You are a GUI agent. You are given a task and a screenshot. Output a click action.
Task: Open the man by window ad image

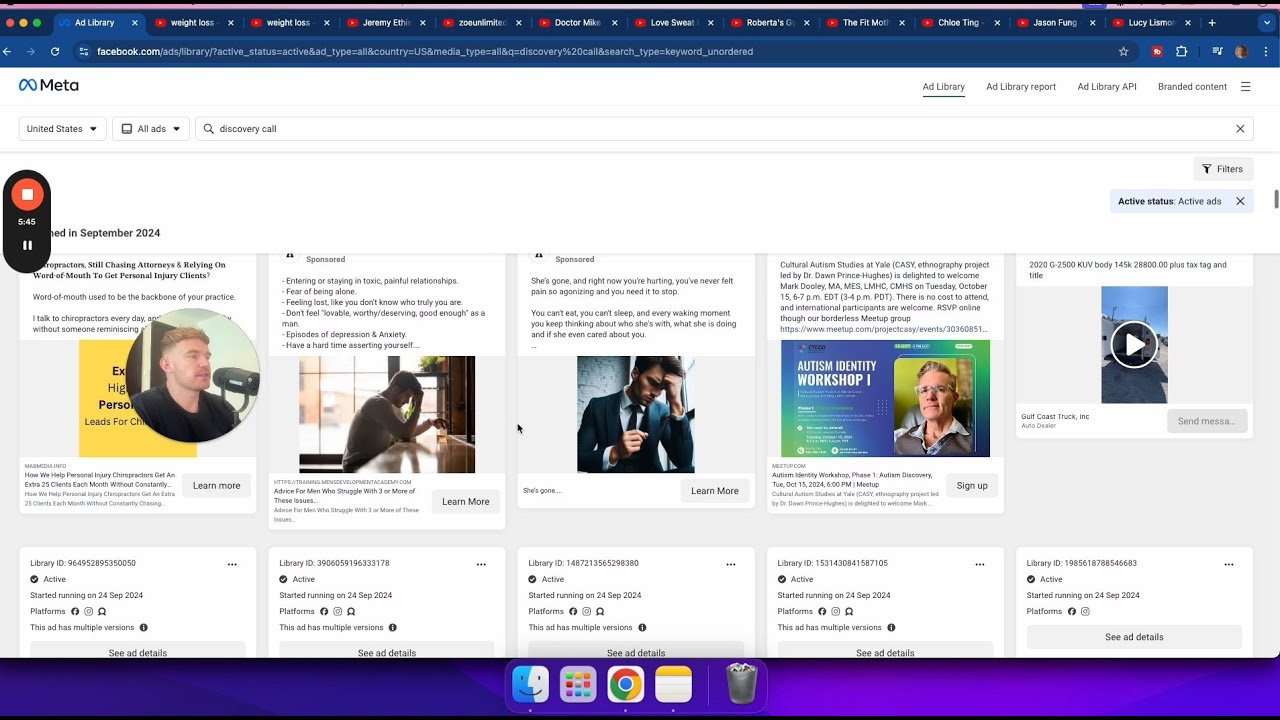pos(387,414)
